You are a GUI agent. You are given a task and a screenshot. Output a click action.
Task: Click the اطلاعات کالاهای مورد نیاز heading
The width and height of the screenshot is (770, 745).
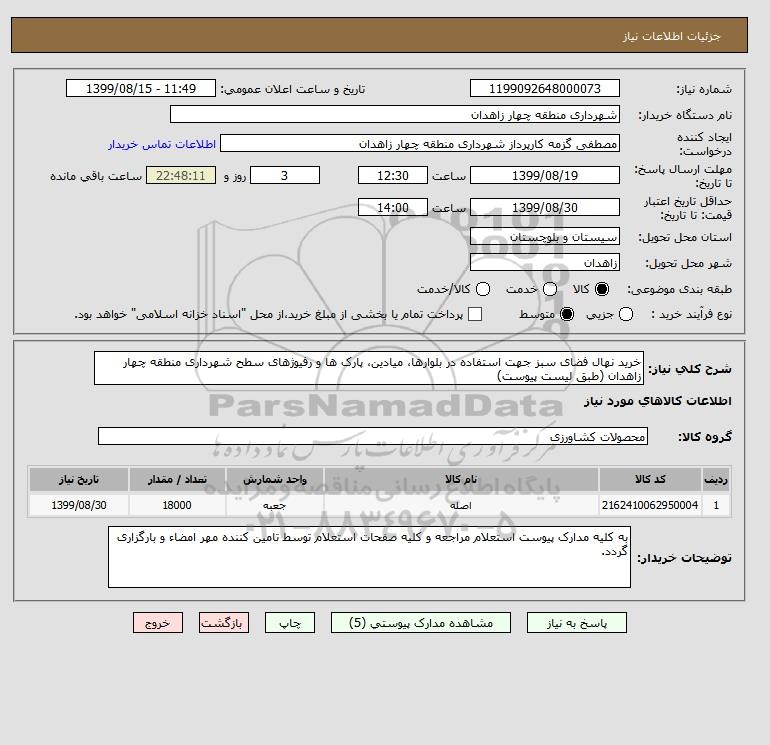[x=658, y=401]
